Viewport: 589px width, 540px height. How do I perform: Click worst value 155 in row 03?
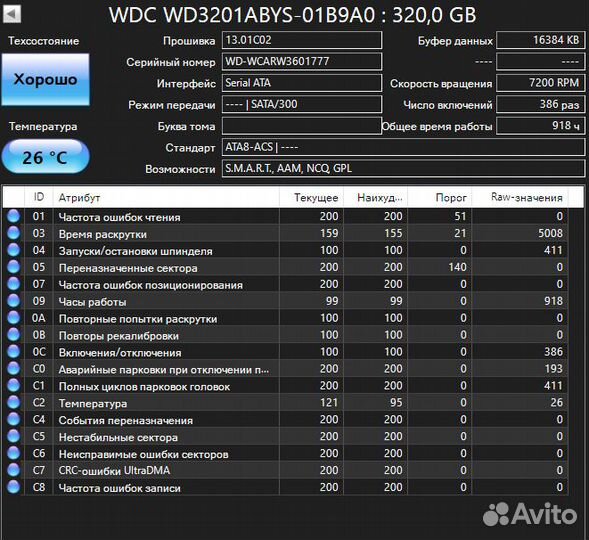(393, 233)
